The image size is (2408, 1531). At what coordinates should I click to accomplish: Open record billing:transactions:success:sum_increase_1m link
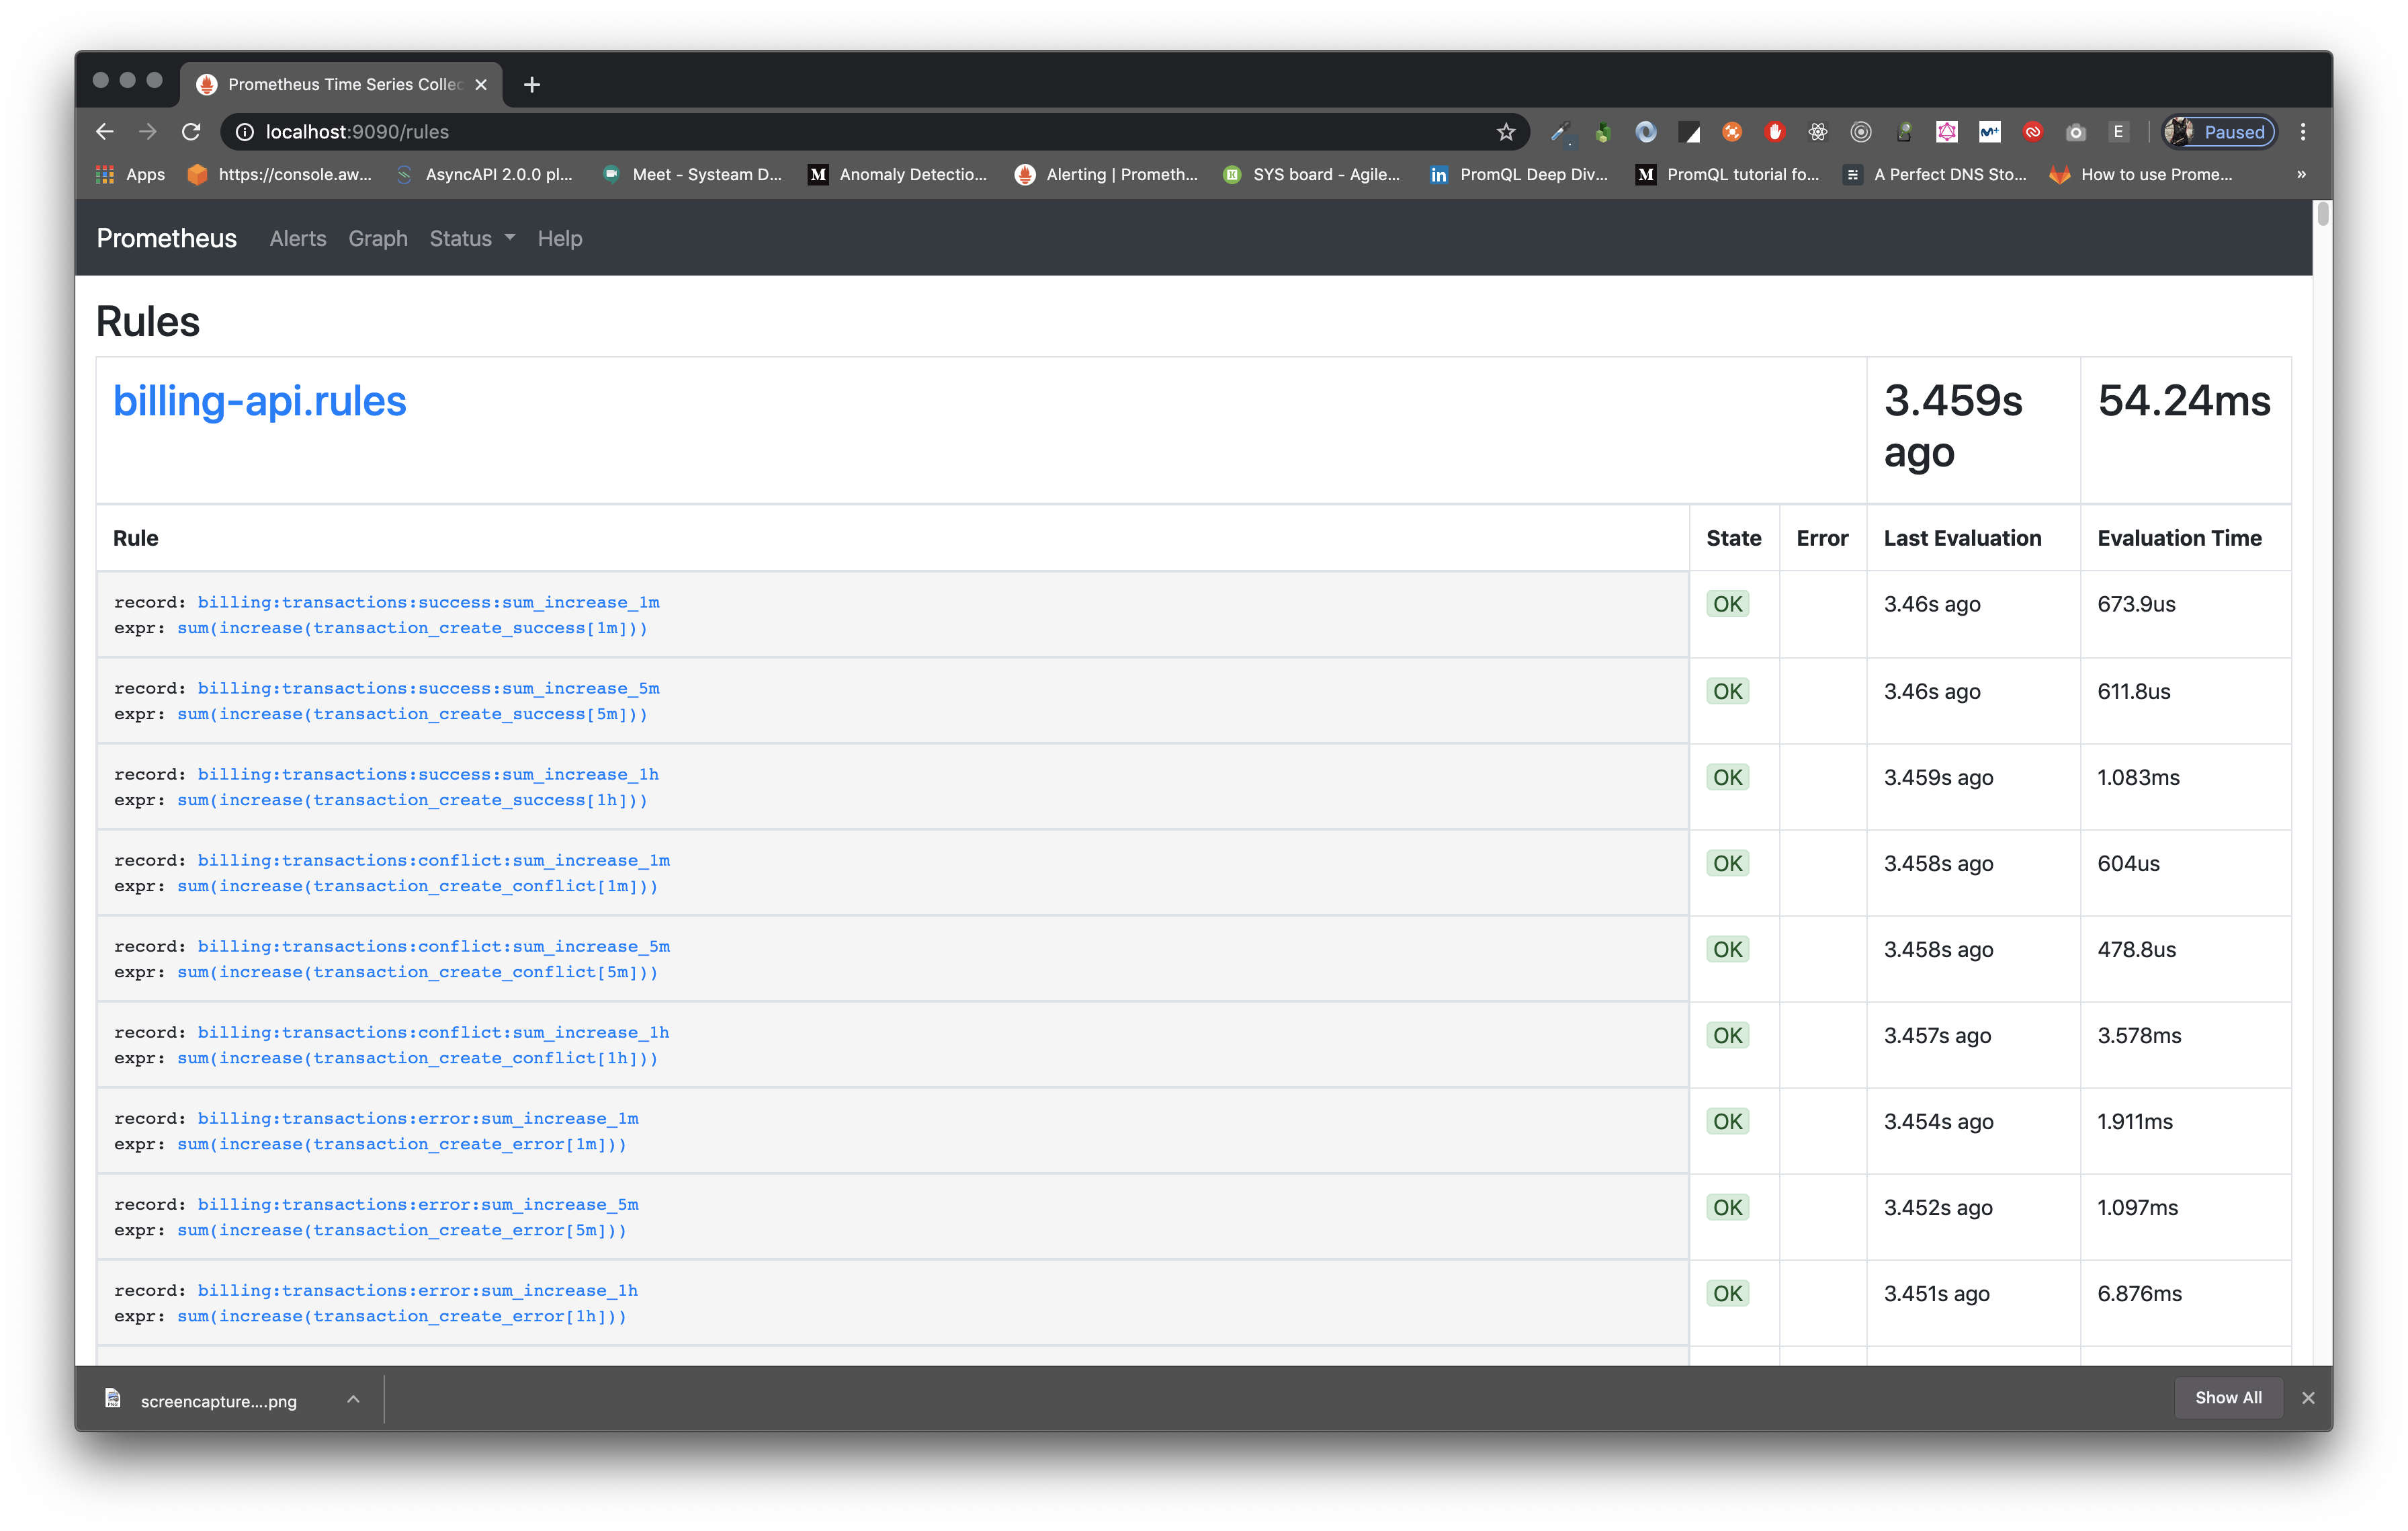point(428,602)
